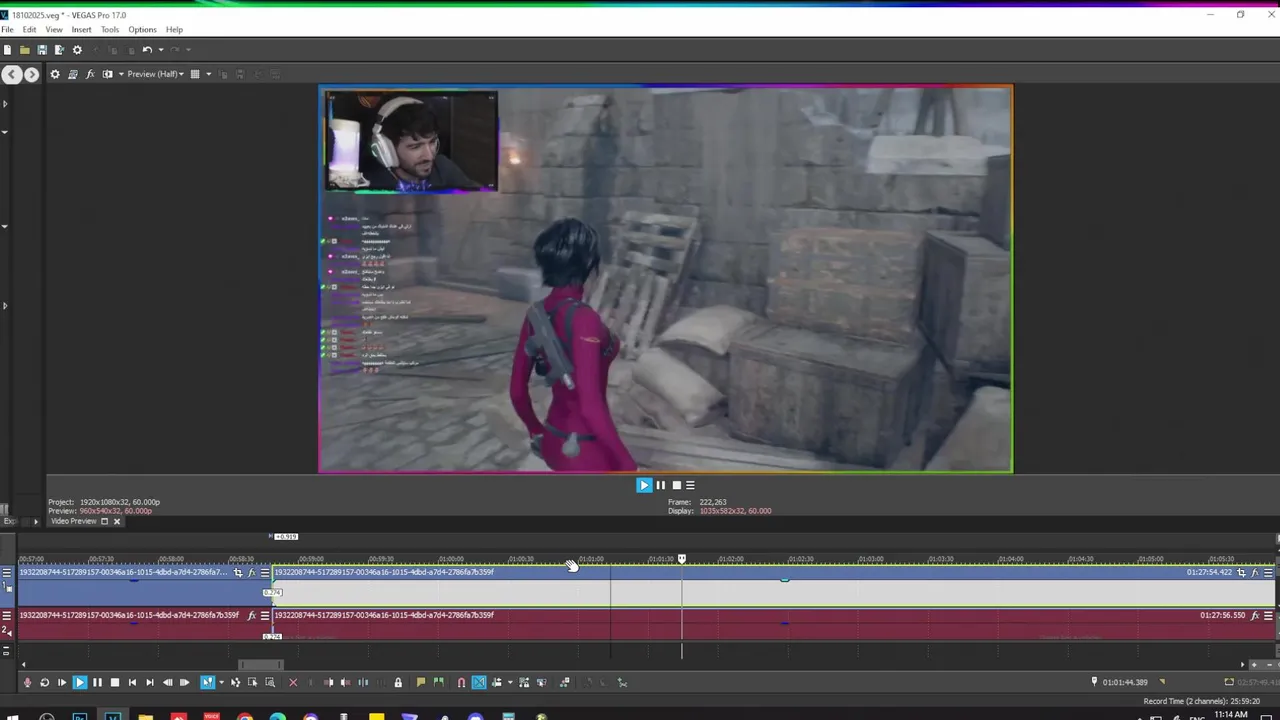1280x720 pixels.
Task: Open the Options menu
Action: point(142,30)
